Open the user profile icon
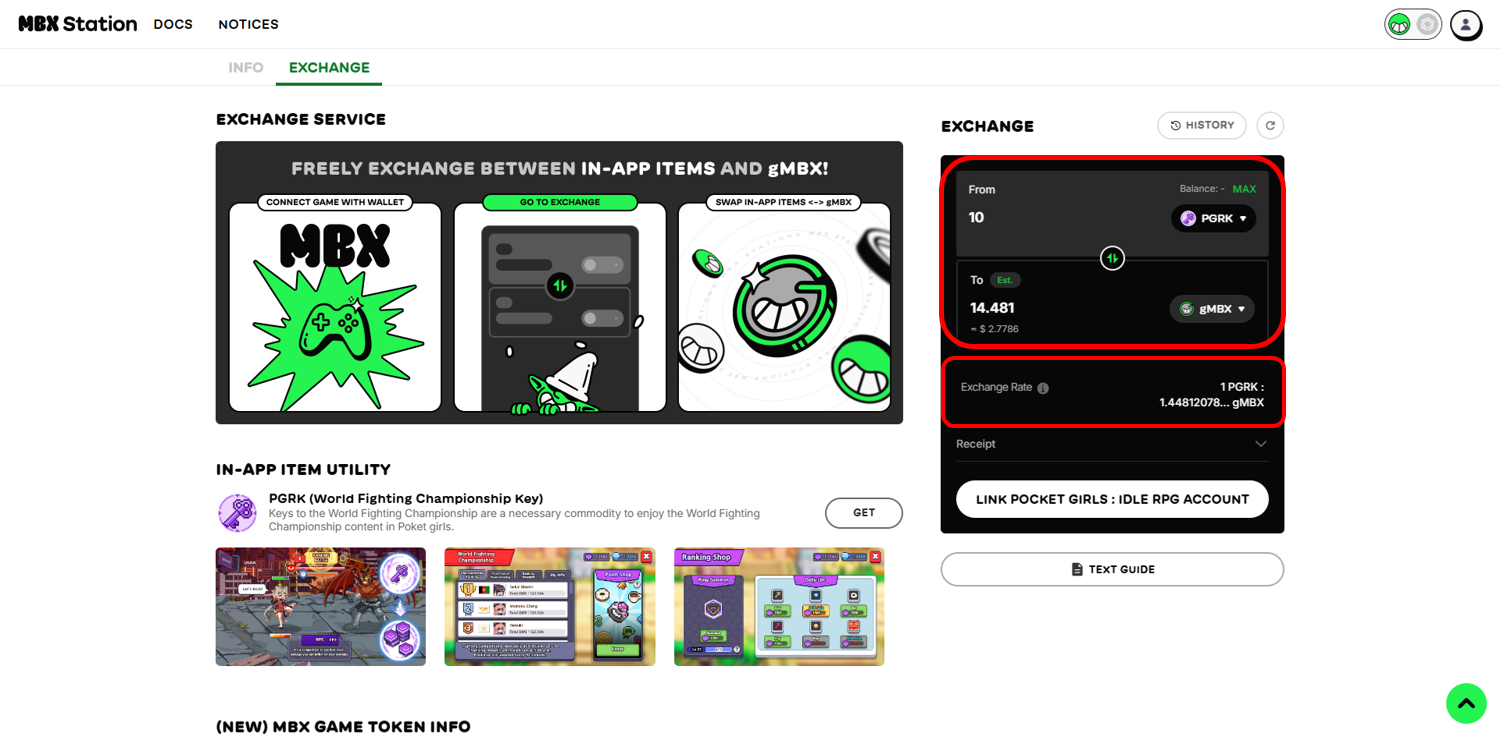This screenshot has height=737, width=1500. 1466,24
